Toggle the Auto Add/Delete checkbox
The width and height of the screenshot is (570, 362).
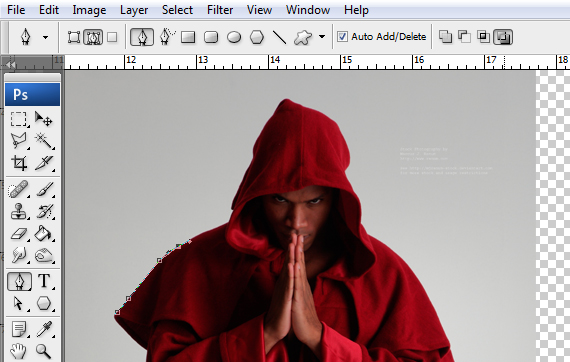click(342, 37)
